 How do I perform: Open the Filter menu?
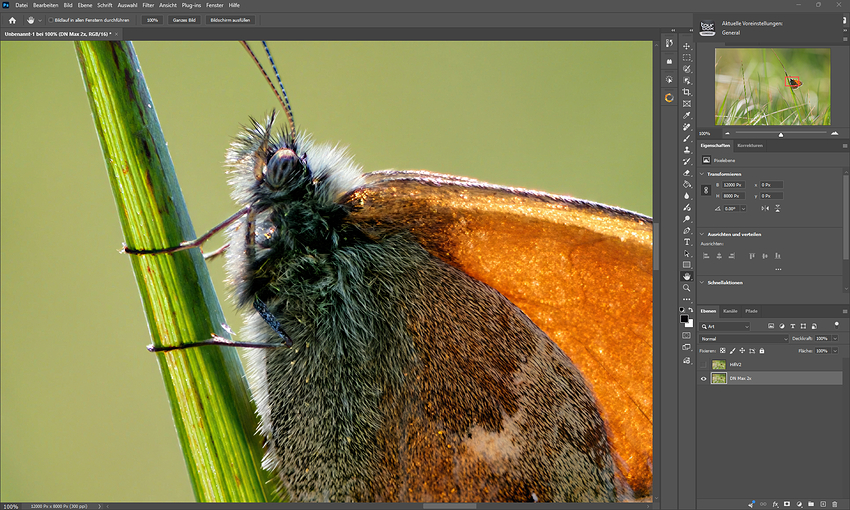148,5
